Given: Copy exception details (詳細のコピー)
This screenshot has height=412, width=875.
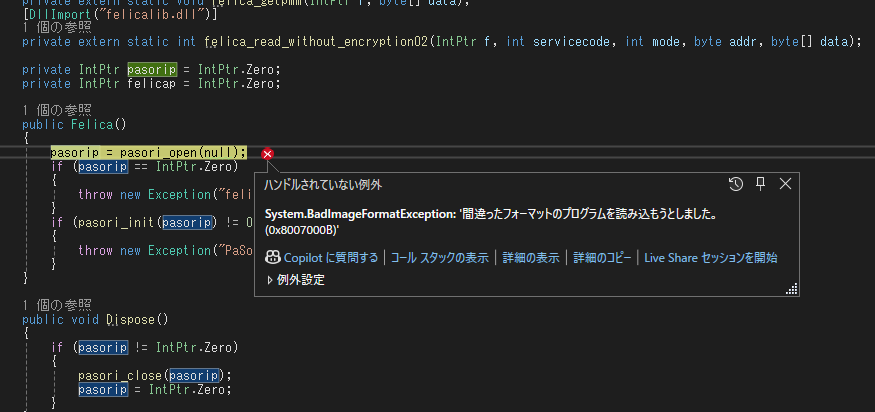Looking at the screenshot, I should [602, 258].
